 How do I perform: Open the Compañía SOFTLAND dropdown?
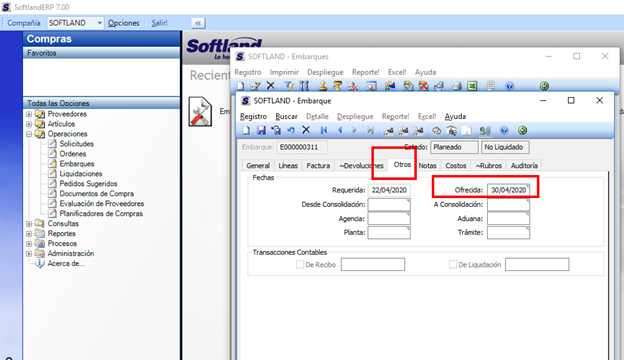coord(99,23)
